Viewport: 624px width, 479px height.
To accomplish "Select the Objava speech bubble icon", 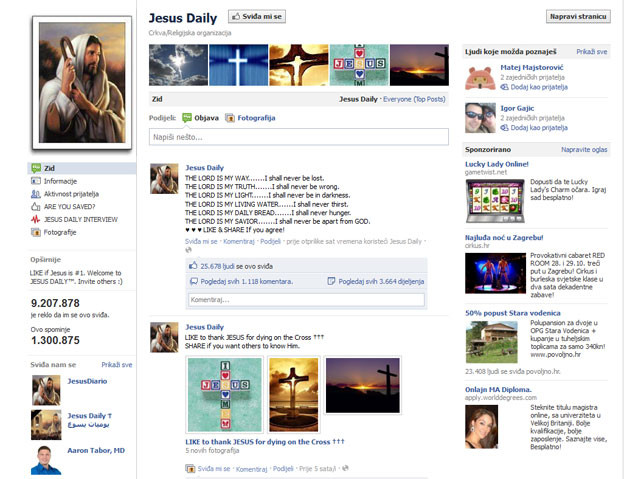I will point(187,118).
